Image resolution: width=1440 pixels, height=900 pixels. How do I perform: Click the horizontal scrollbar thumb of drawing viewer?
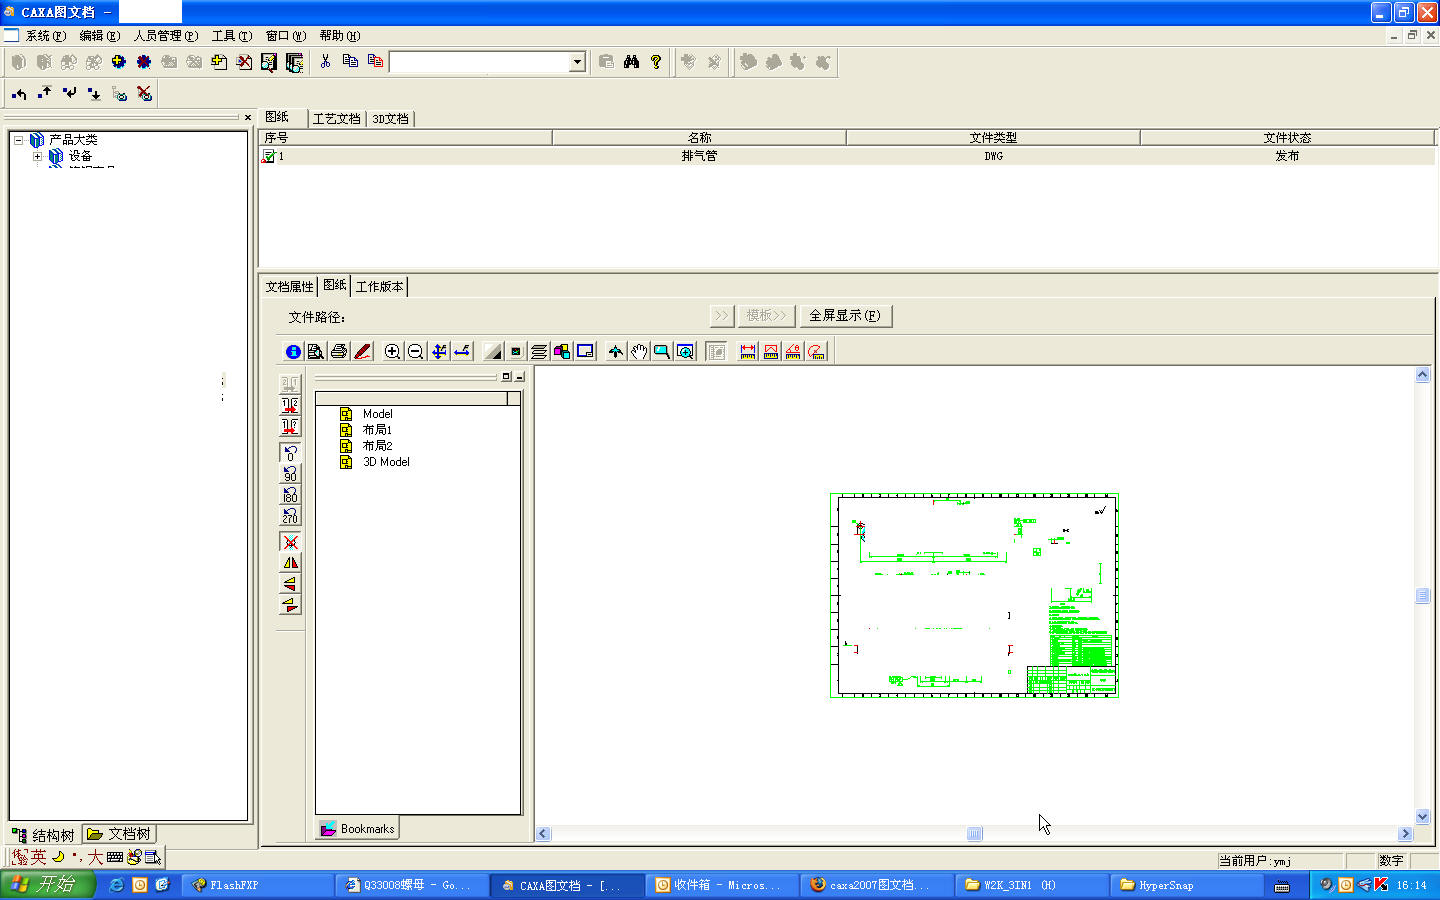tap(975, 834)
